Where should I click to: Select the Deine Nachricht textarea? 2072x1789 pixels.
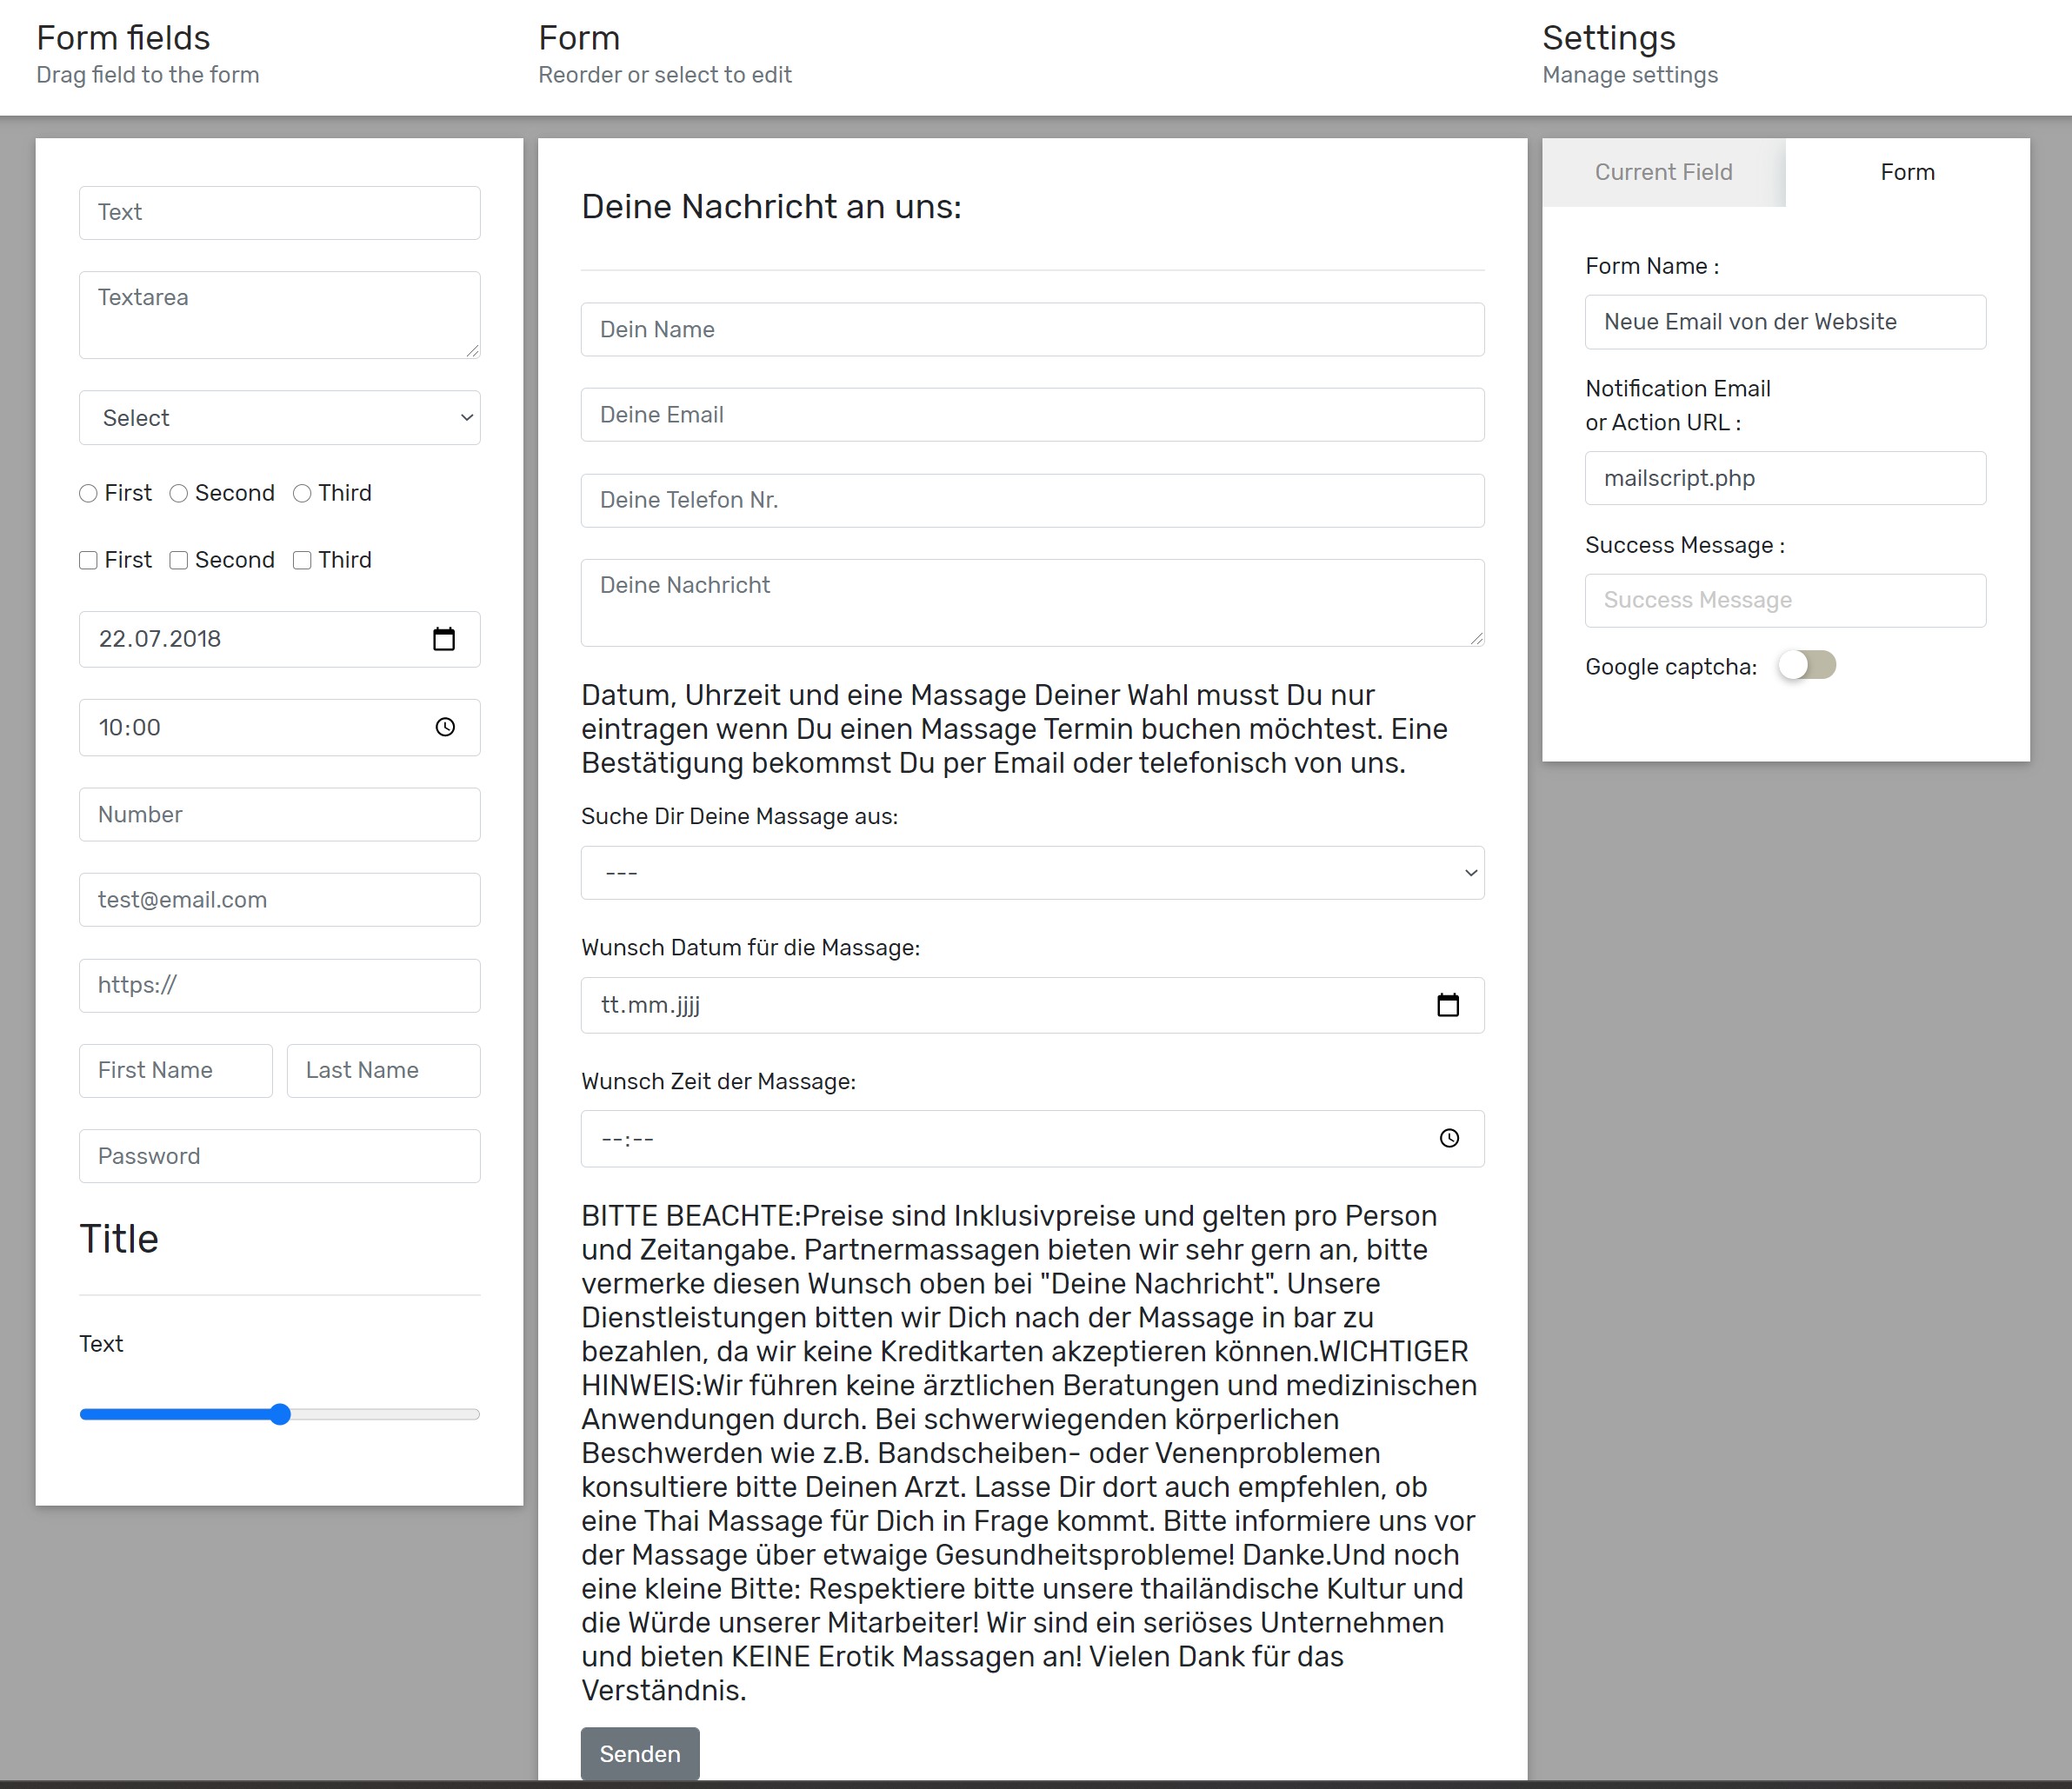pos(1032,603)
